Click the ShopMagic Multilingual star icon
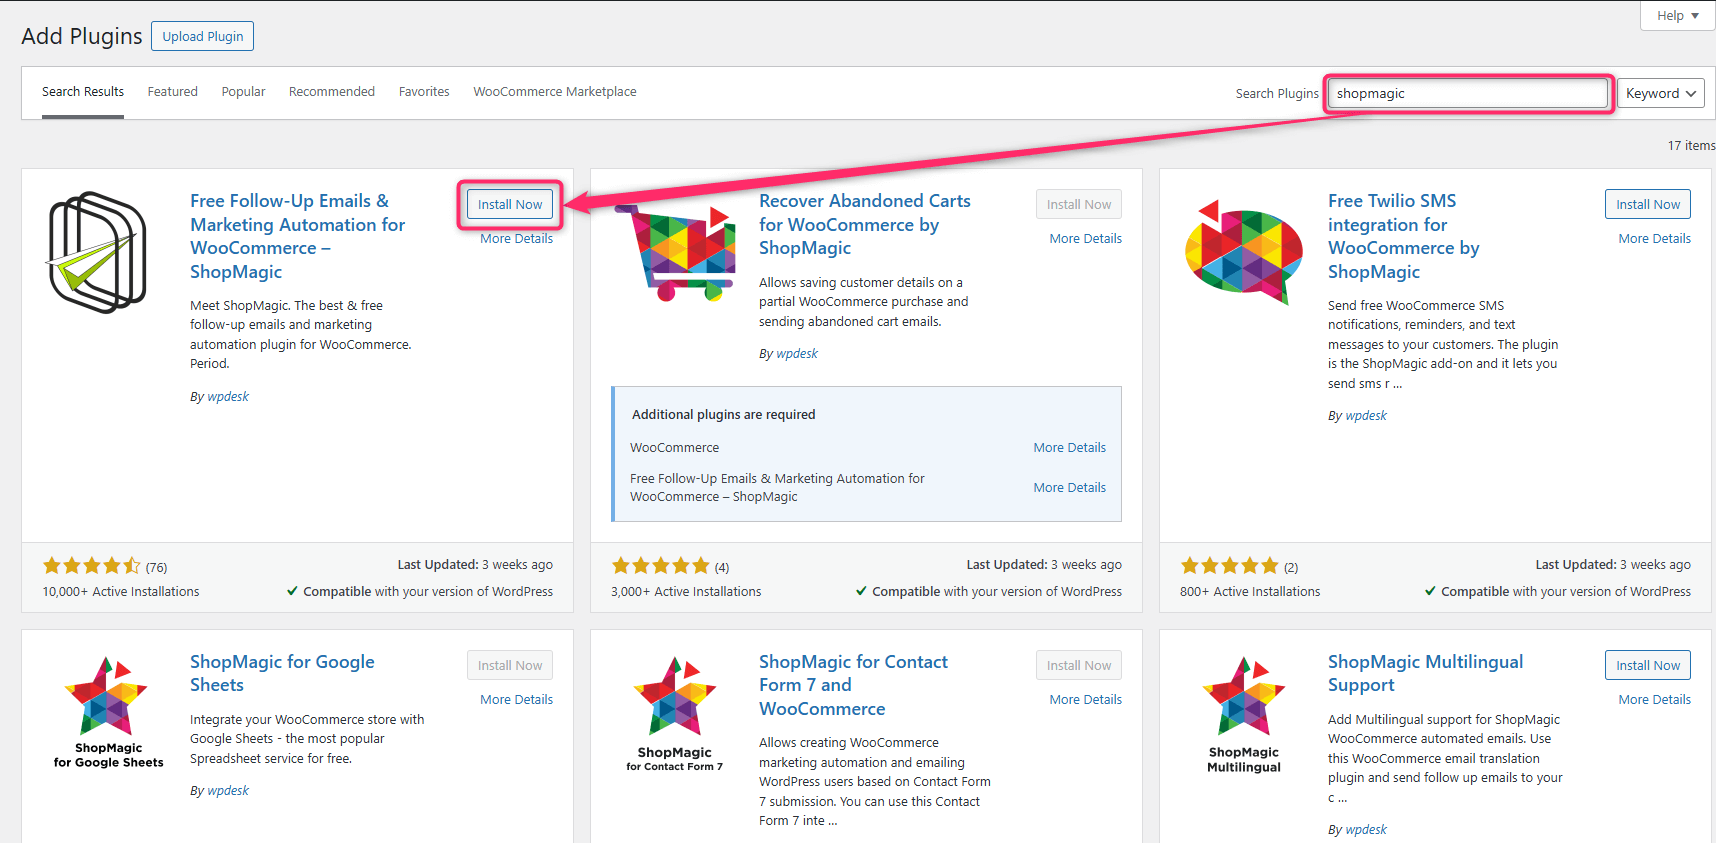The height and width of the screenshot is (843, 1716). [1243, 712]
